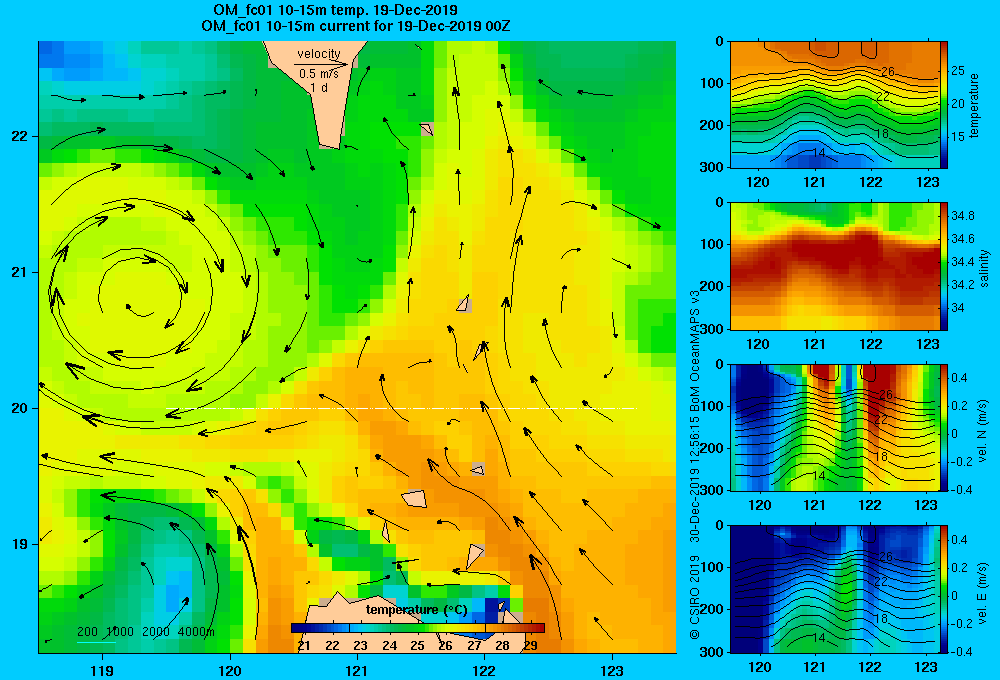Click '0.4' on the vel. E colorbar
1000x680 pixels.
959,539
